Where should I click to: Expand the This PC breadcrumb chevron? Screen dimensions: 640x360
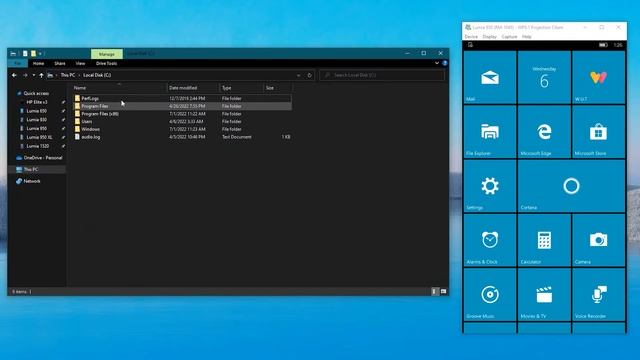point(79,75)
